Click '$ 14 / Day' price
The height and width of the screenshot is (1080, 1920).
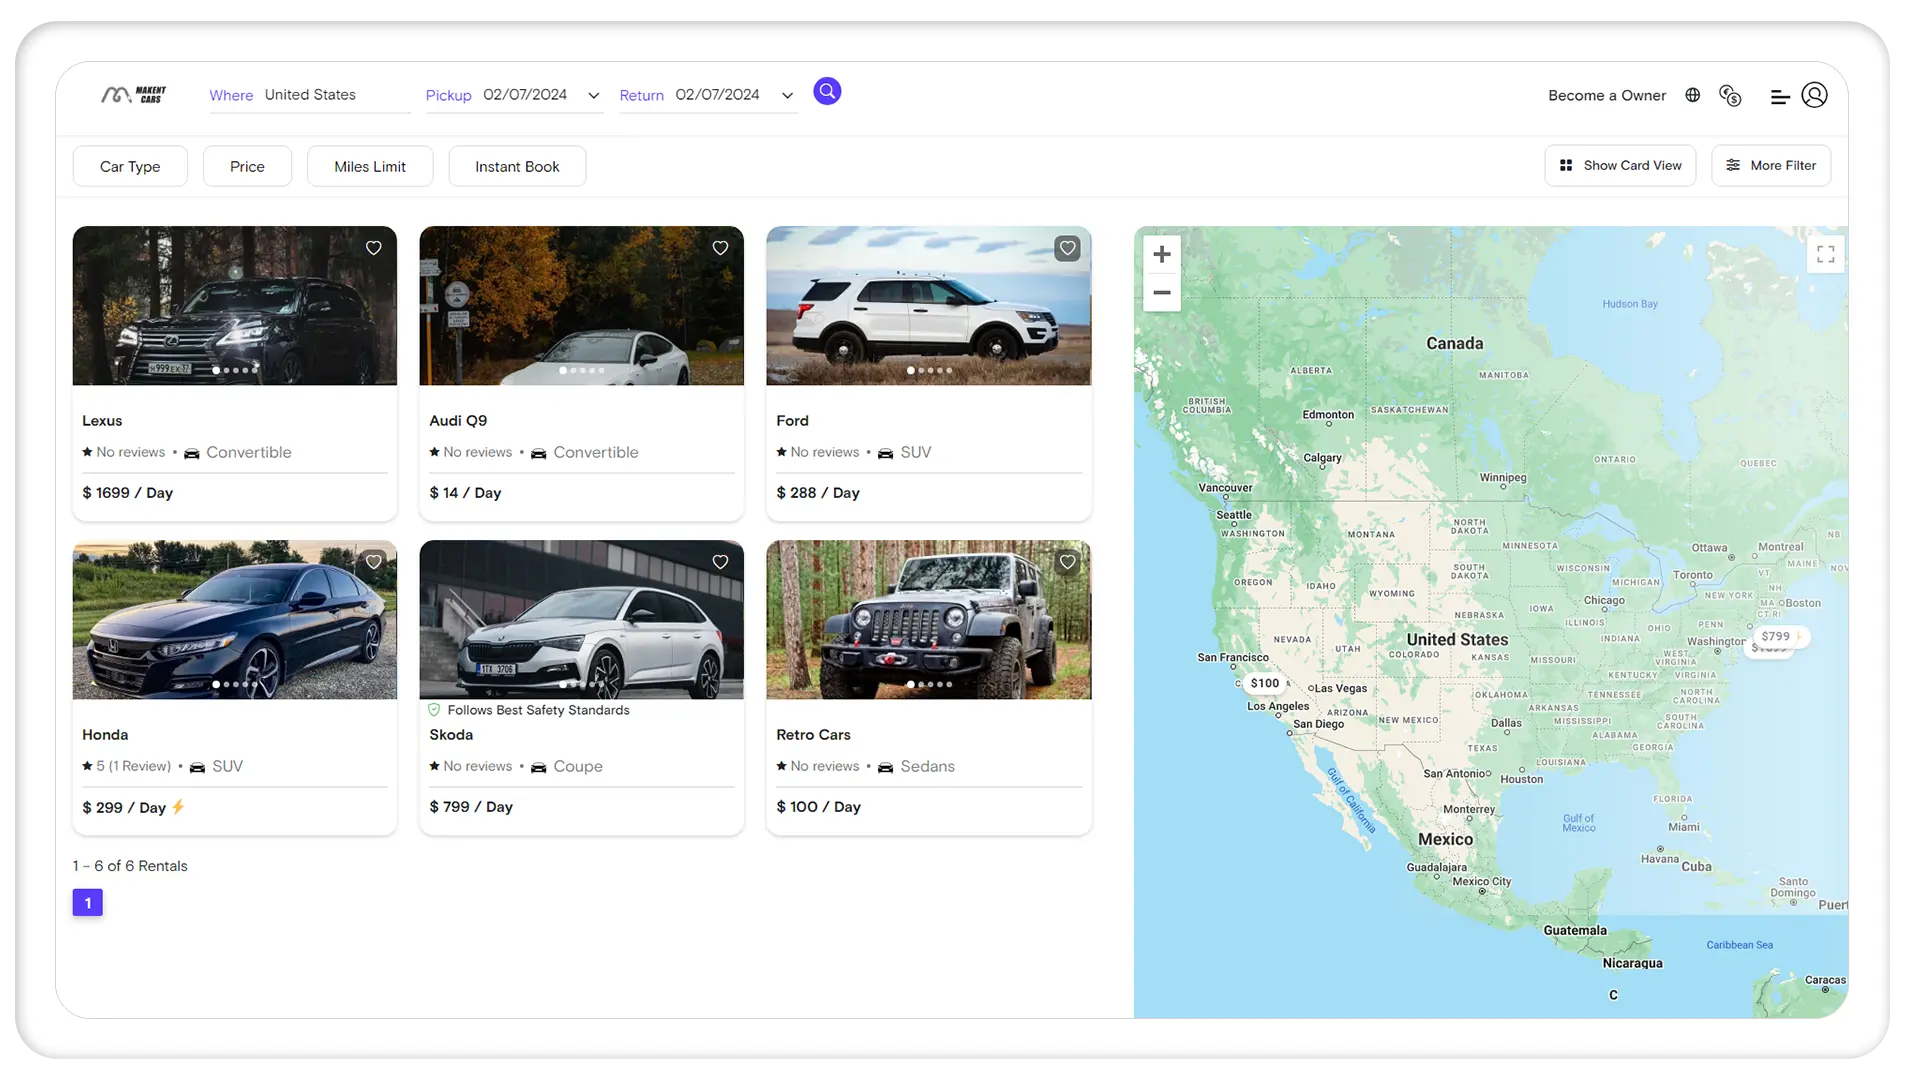tap(465, 493)
